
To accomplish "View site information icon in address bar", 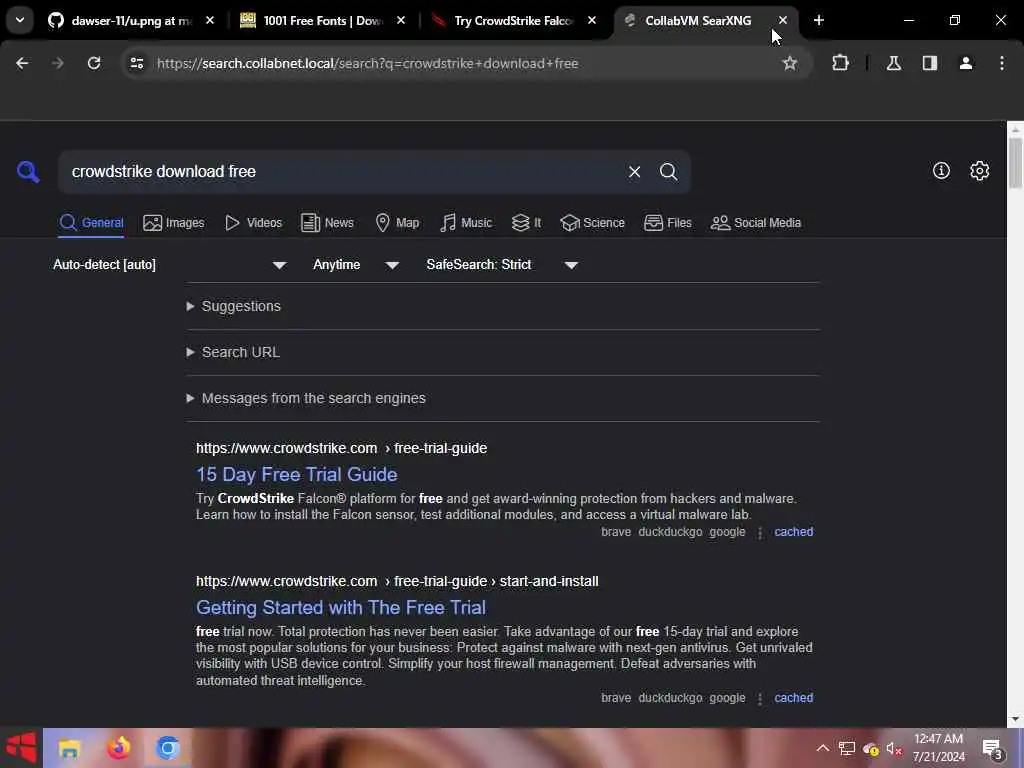I will click(x=136, y=63).
